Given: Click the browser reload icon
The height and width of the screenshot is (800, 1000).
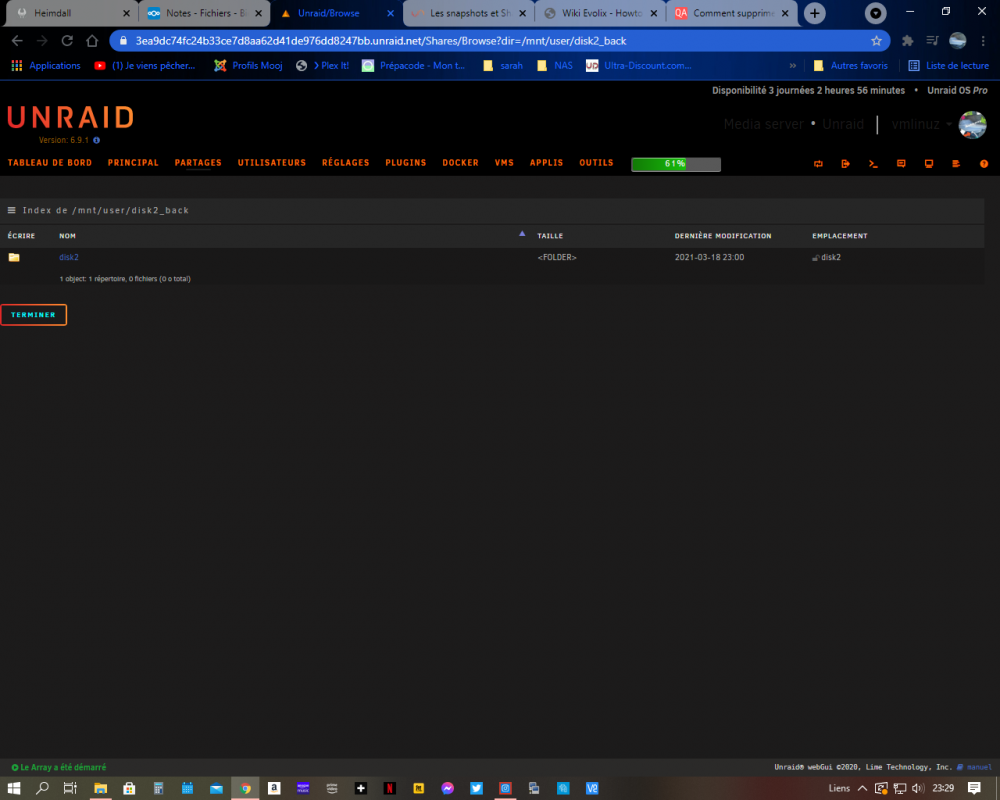Looking at the screenshot, I should tap(67, 41).
